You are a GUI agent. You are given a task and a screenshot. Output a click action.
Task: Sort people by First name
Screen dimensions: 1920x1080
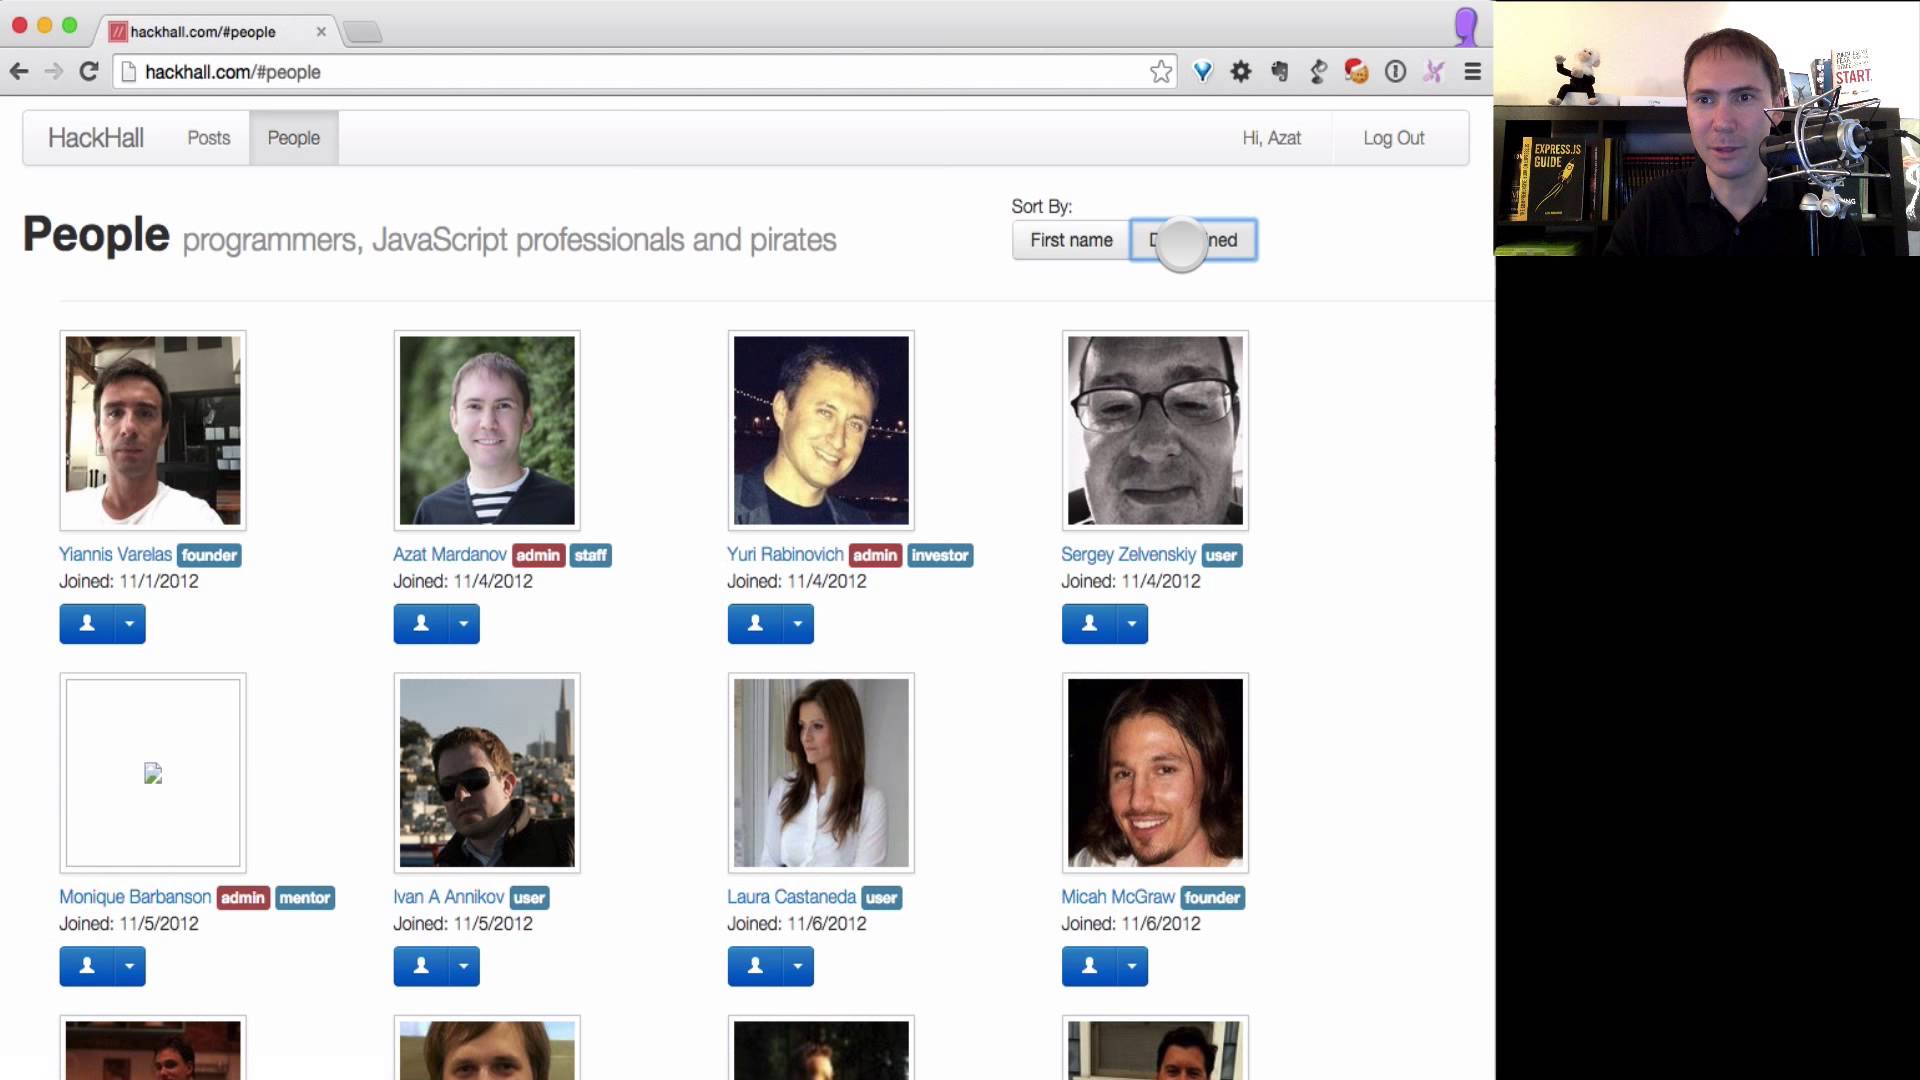click(1071, 240)
